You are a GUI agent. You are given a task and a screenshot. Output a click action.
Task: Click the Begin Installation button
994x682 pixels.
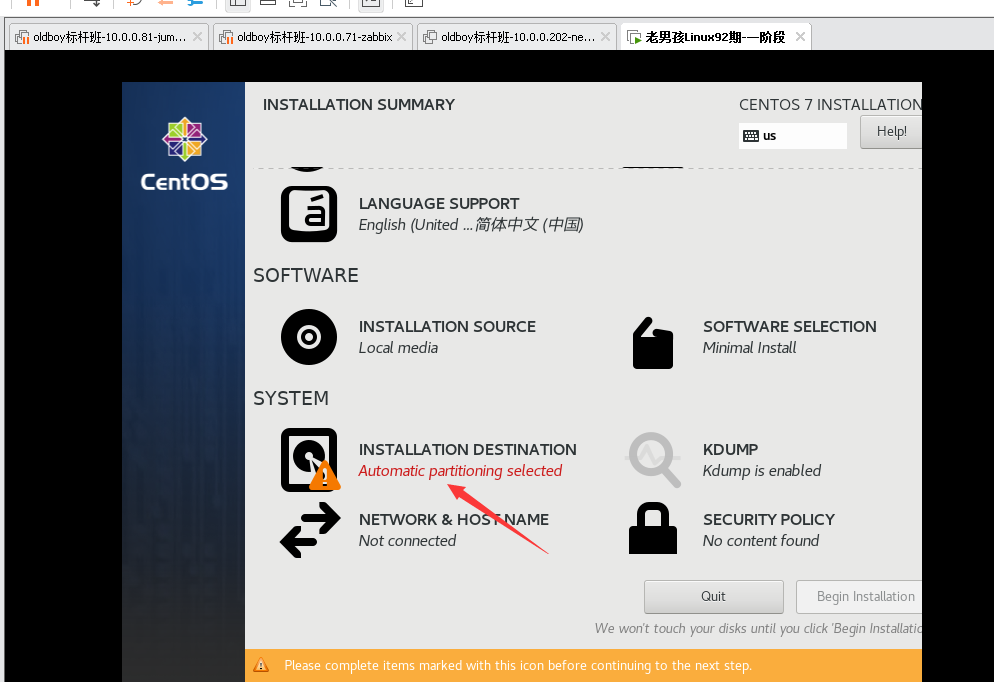[860, 596]
